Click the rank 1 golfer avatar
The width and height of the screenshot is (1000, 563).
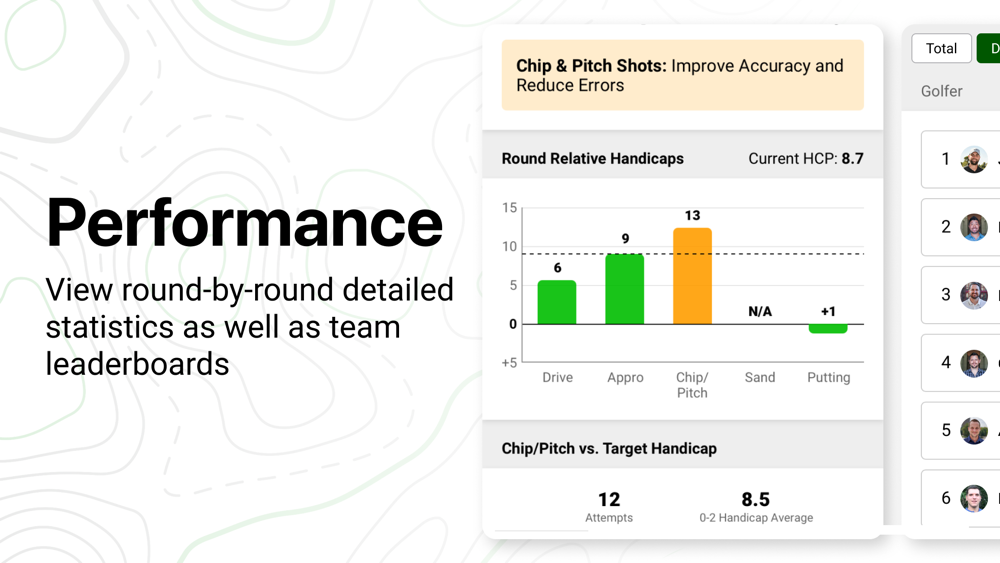(974, 159)
